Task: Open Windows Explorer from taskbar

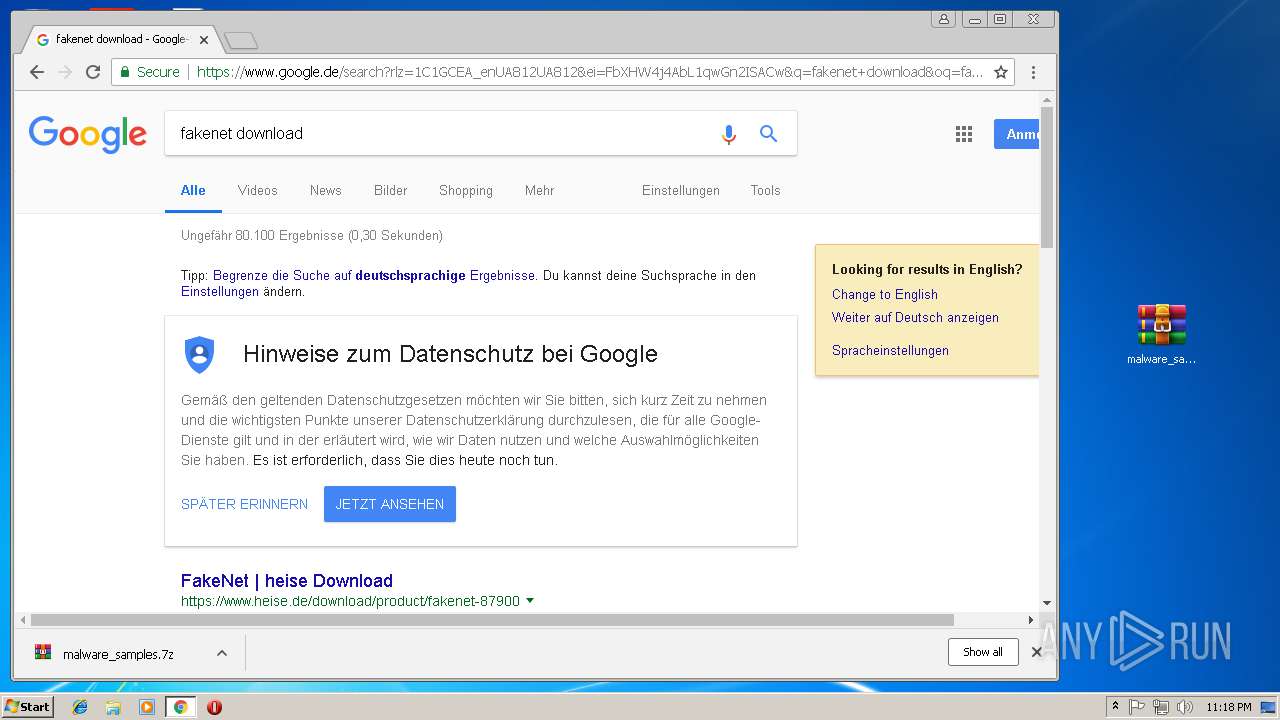Action: pos(113,707)
